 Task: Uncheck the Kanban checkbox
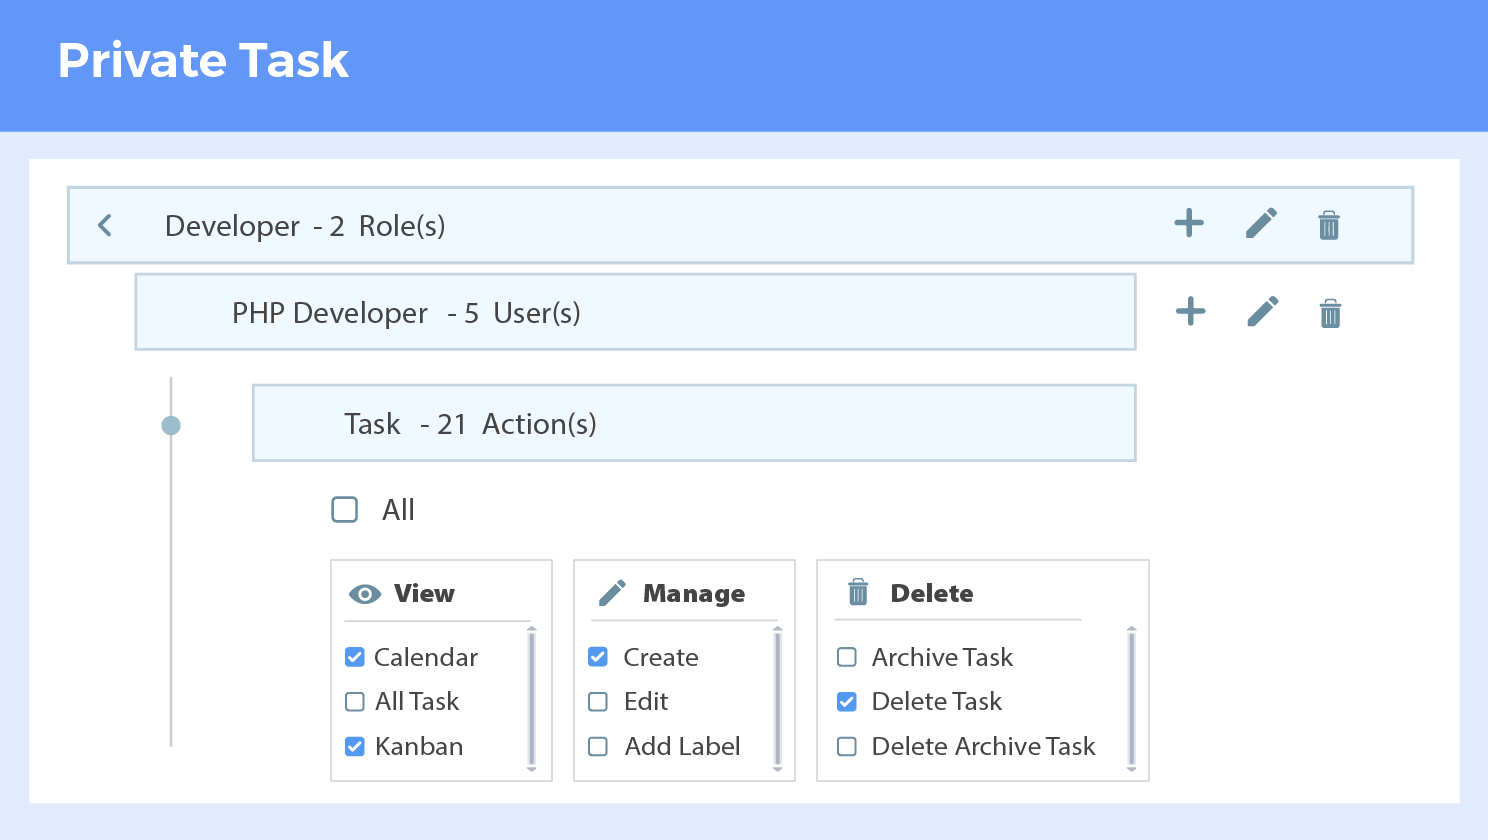(355, 746)
